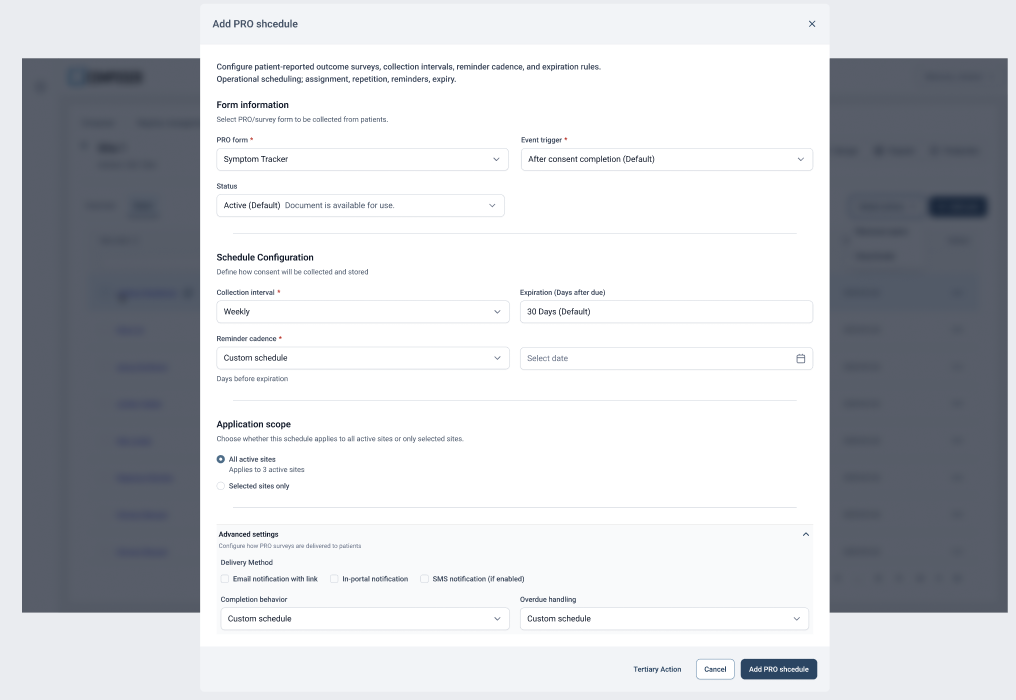Open the Collection interval Weekly dropdown
This screenshot has width=1016, height=700.
point(363,312)
